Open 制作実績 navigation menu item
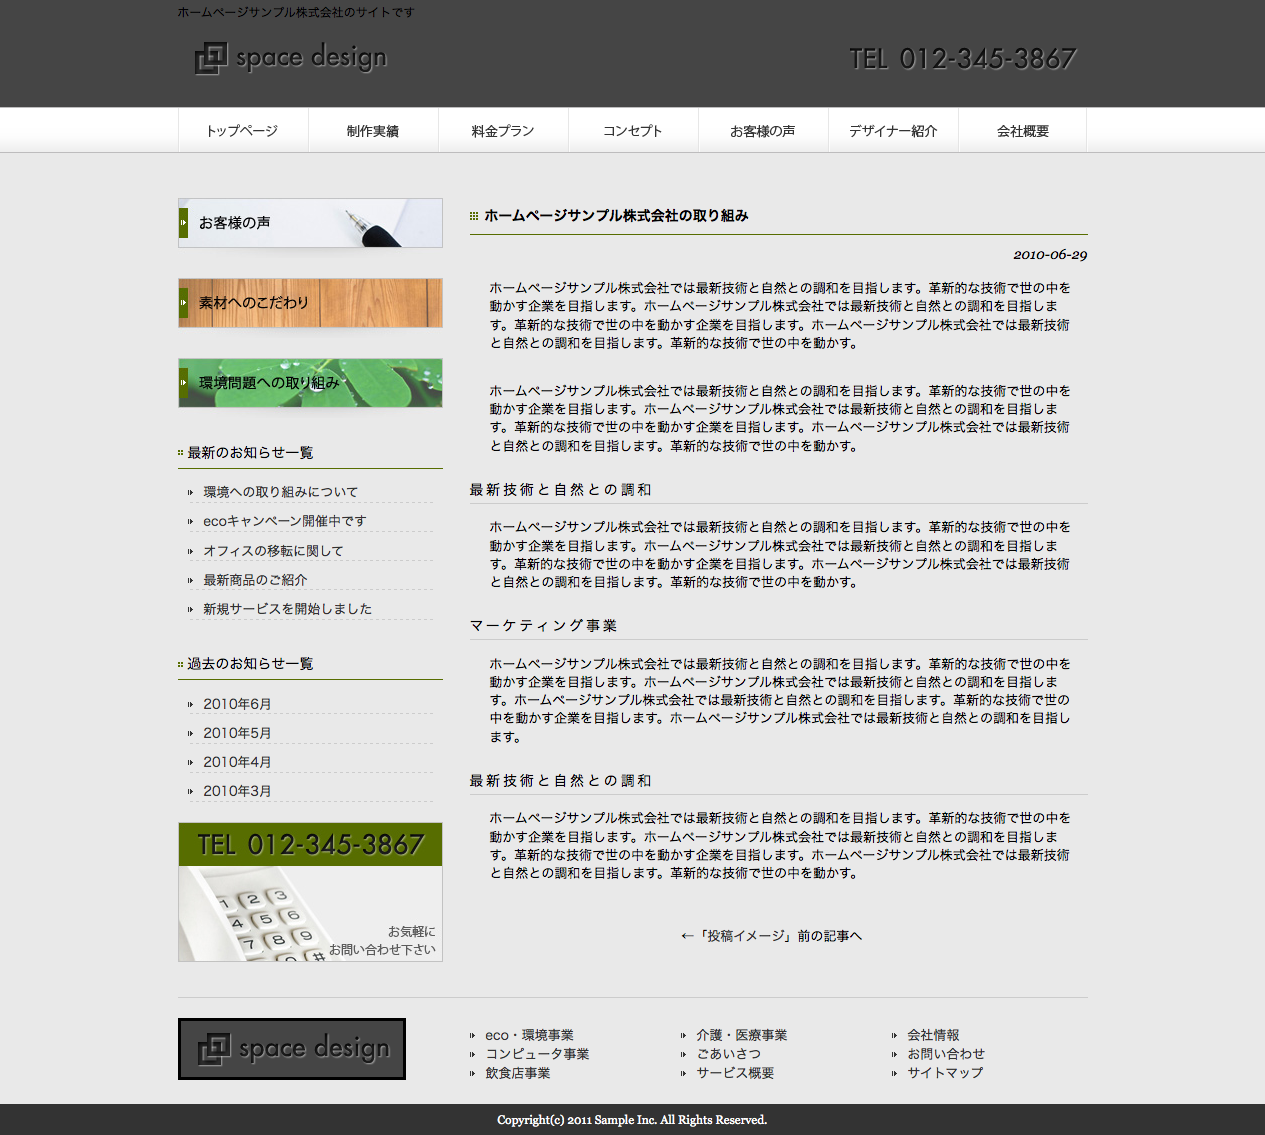Screen dimensions: 1265x1135 pyautogui.click(x=373, y=131)
